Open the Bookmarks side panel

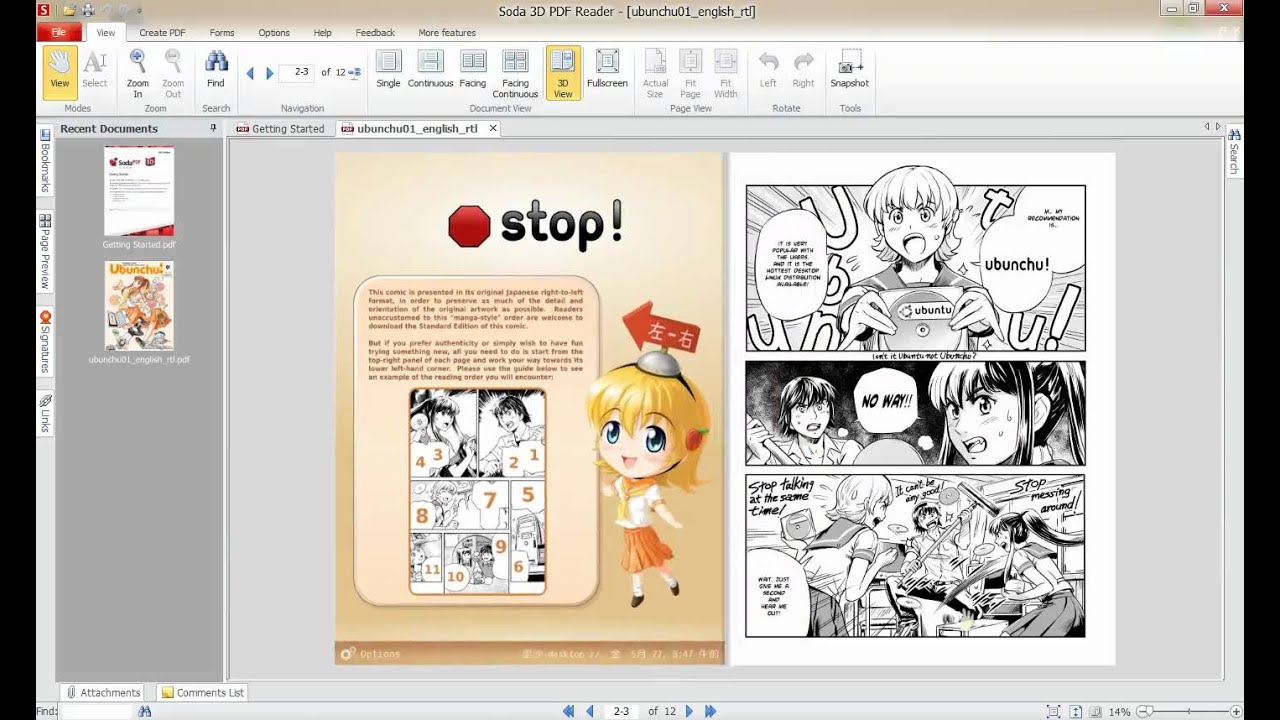click(x=45, y=160)
